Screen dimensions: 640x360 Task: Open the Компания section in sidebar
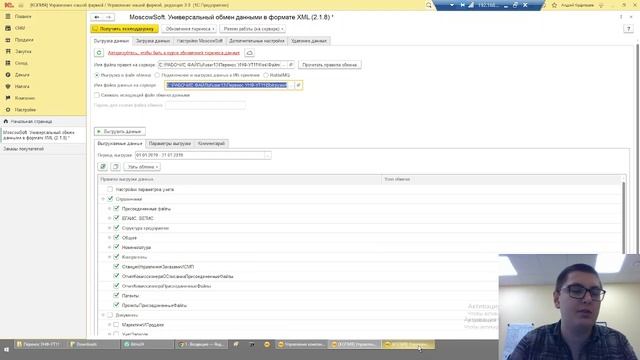pyautogui.click(x=25, y=98)
